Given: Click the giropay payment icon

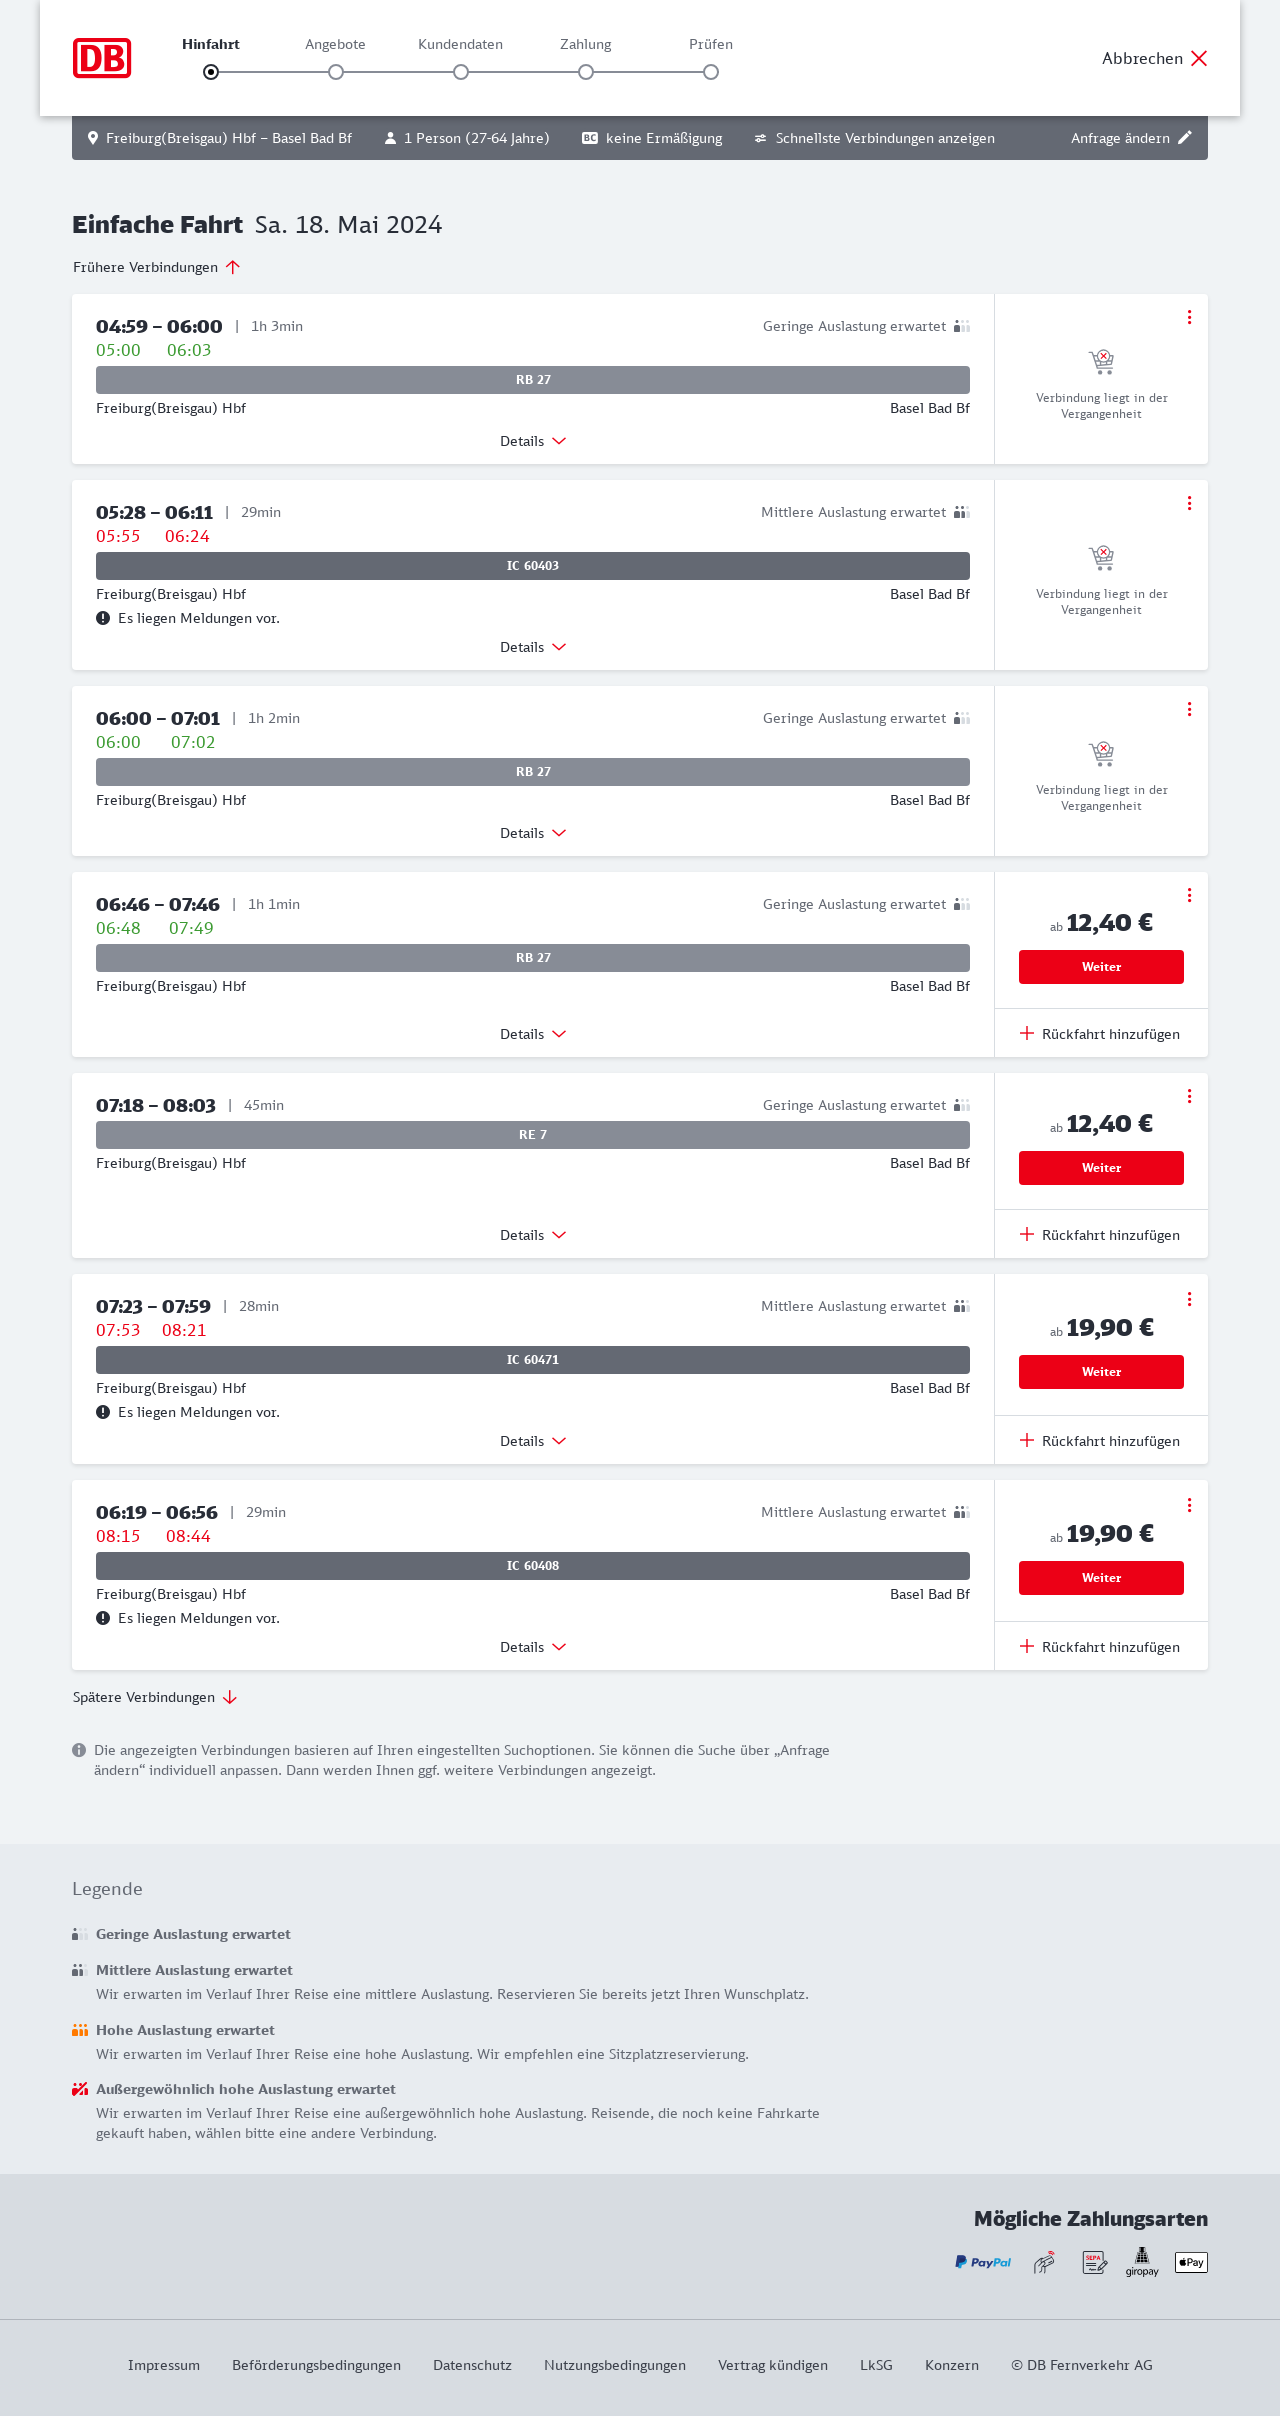Looking at the screenshot, I should 1142,2262.
